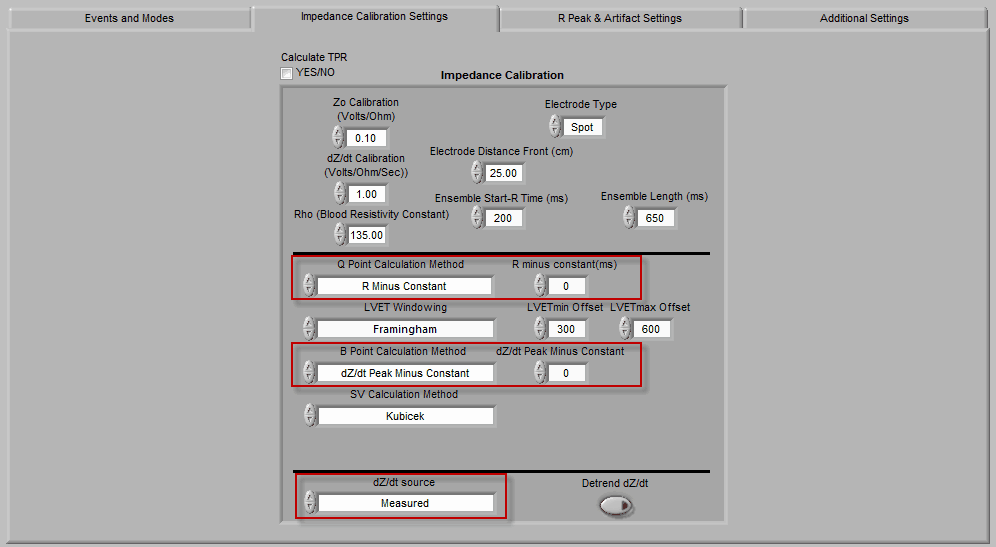
Task: Click LVET Windowing stepper arrows
Action: pos(309,328)
